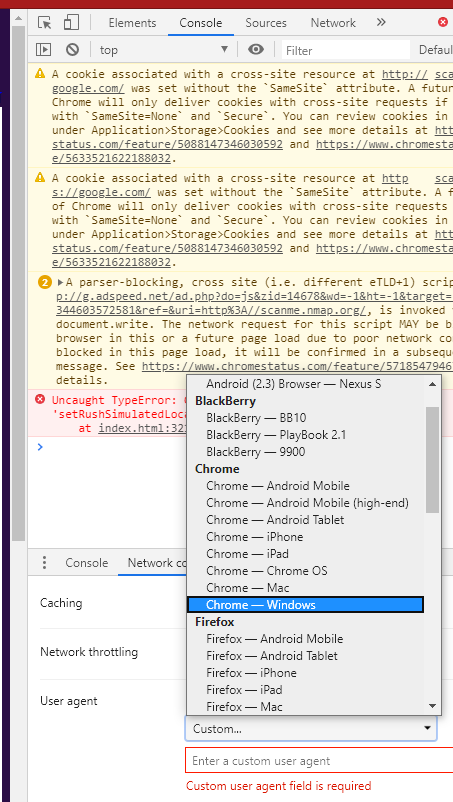
Task: Switch to the Network tab
Action: pos(333,23)
